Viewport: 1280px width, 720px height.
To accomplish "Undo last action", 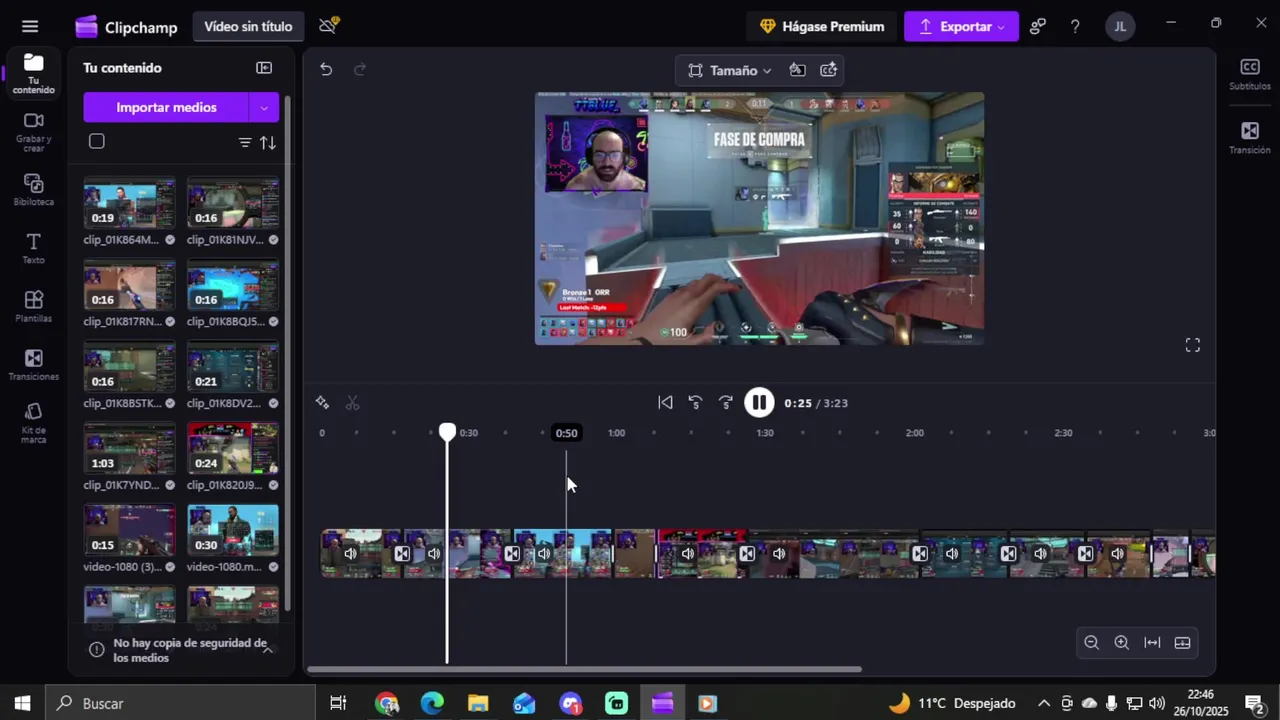I will 326,69.
